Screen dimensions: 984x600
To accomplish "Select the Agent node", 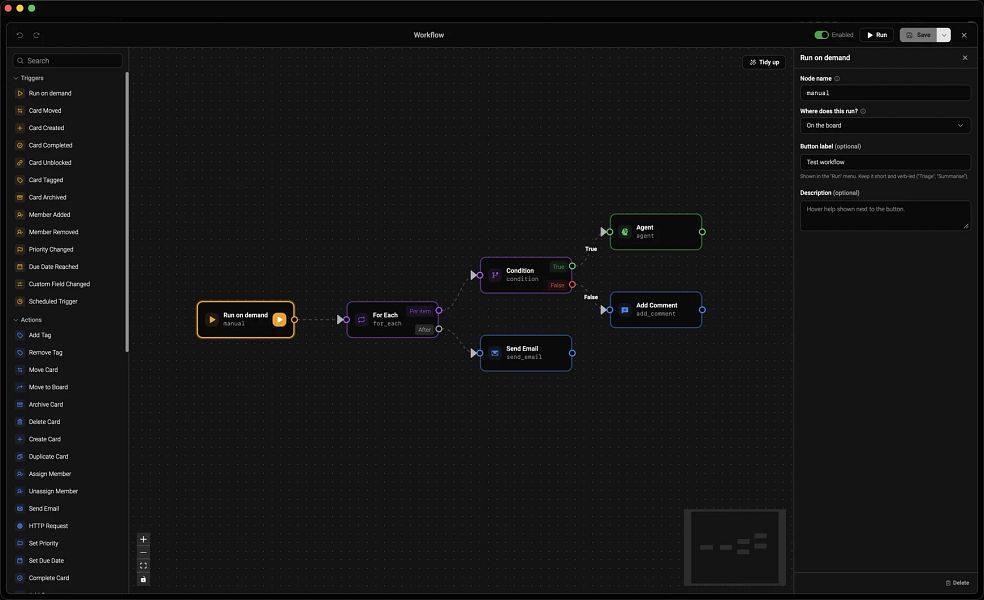I will (656, 232).
